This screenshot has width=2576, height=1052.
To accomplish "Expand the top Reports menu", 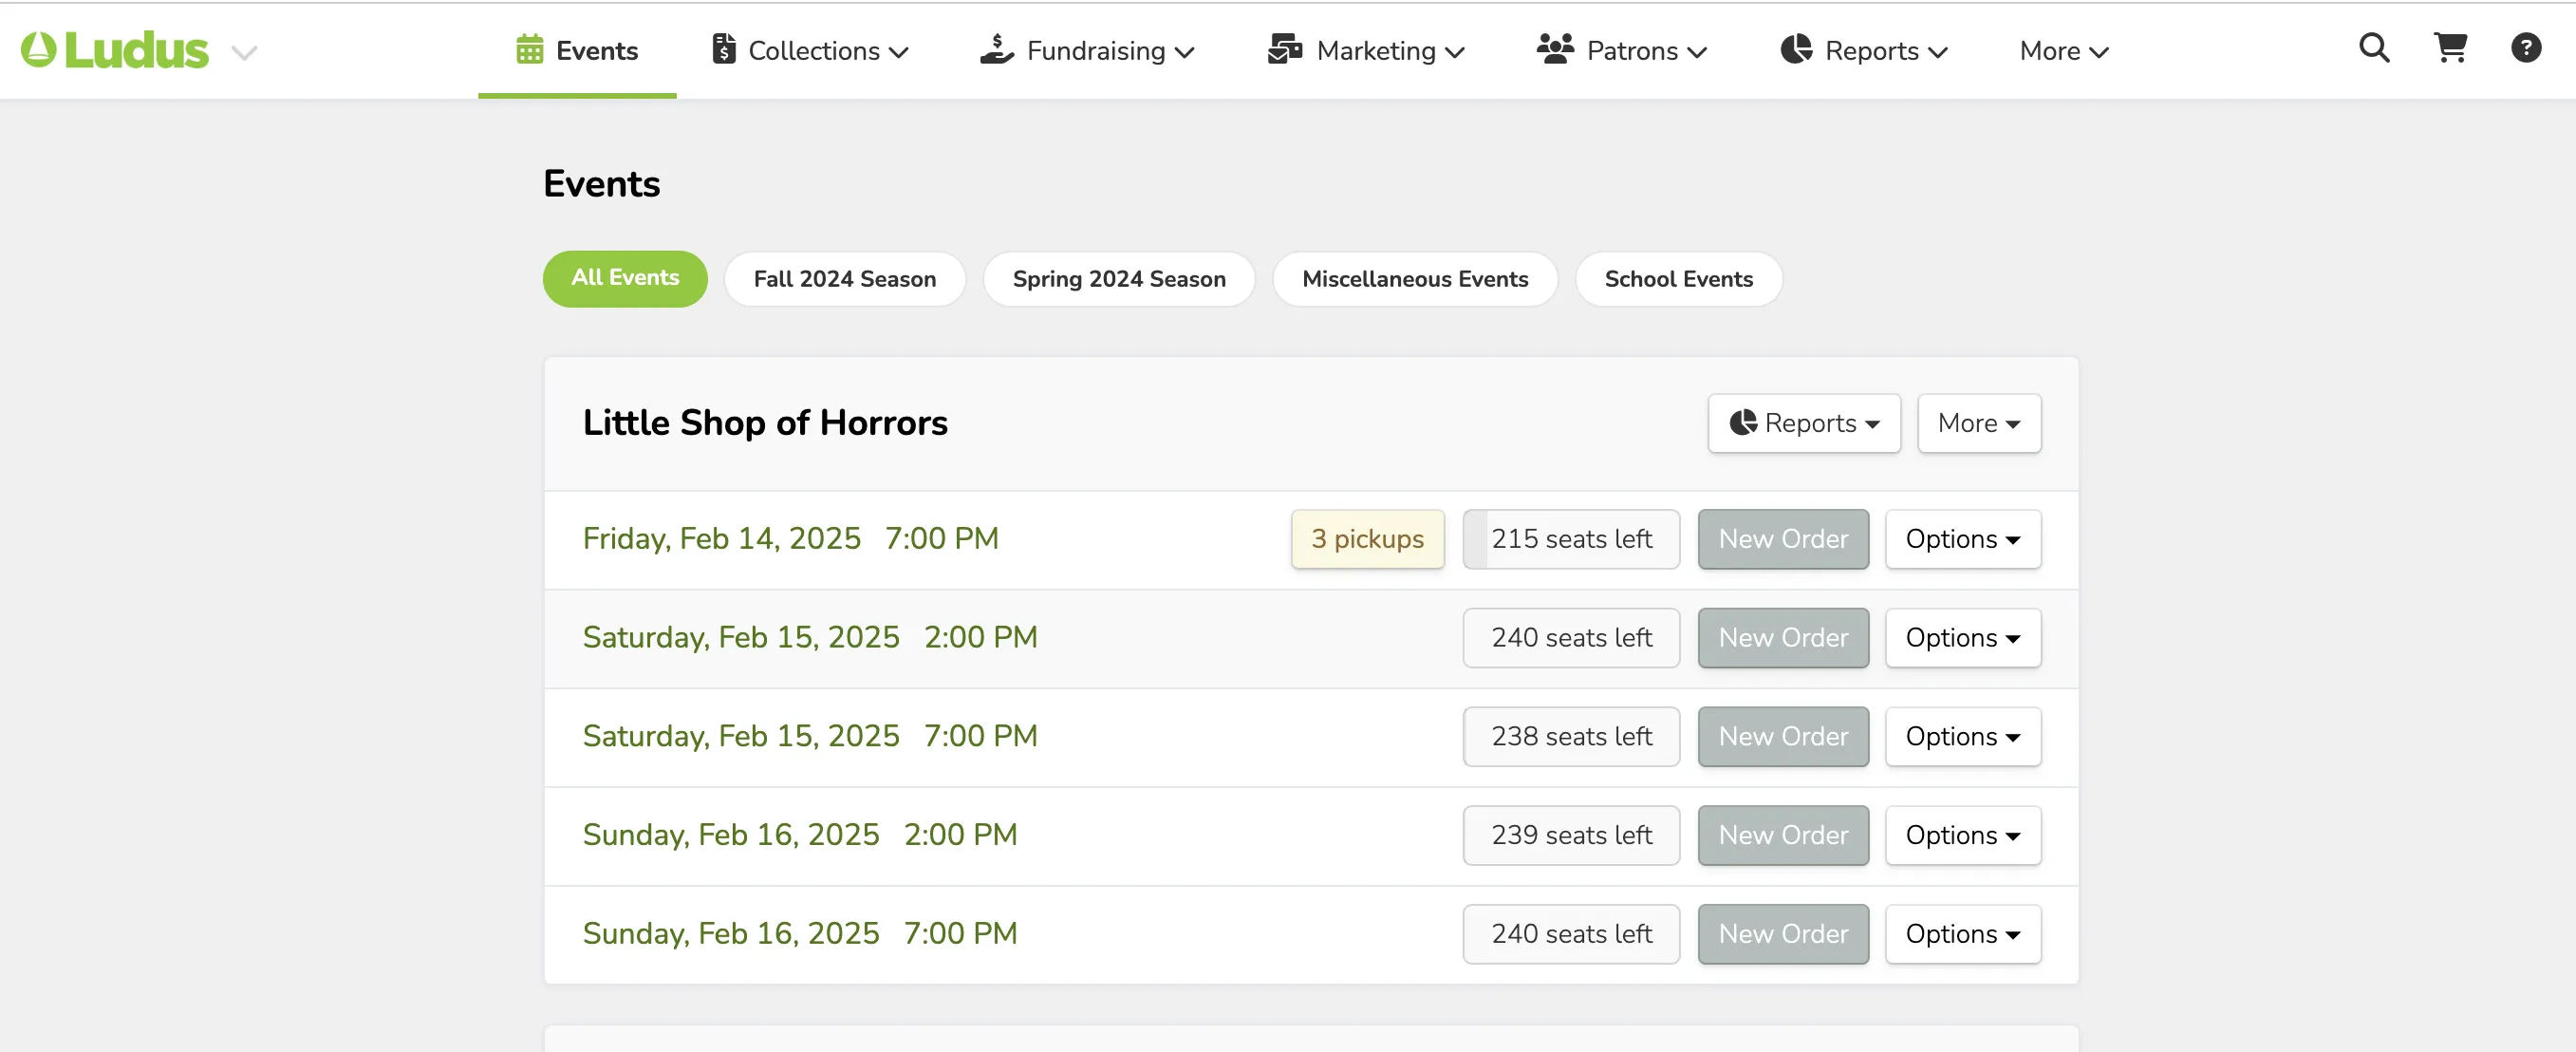I will point(1865,50).
